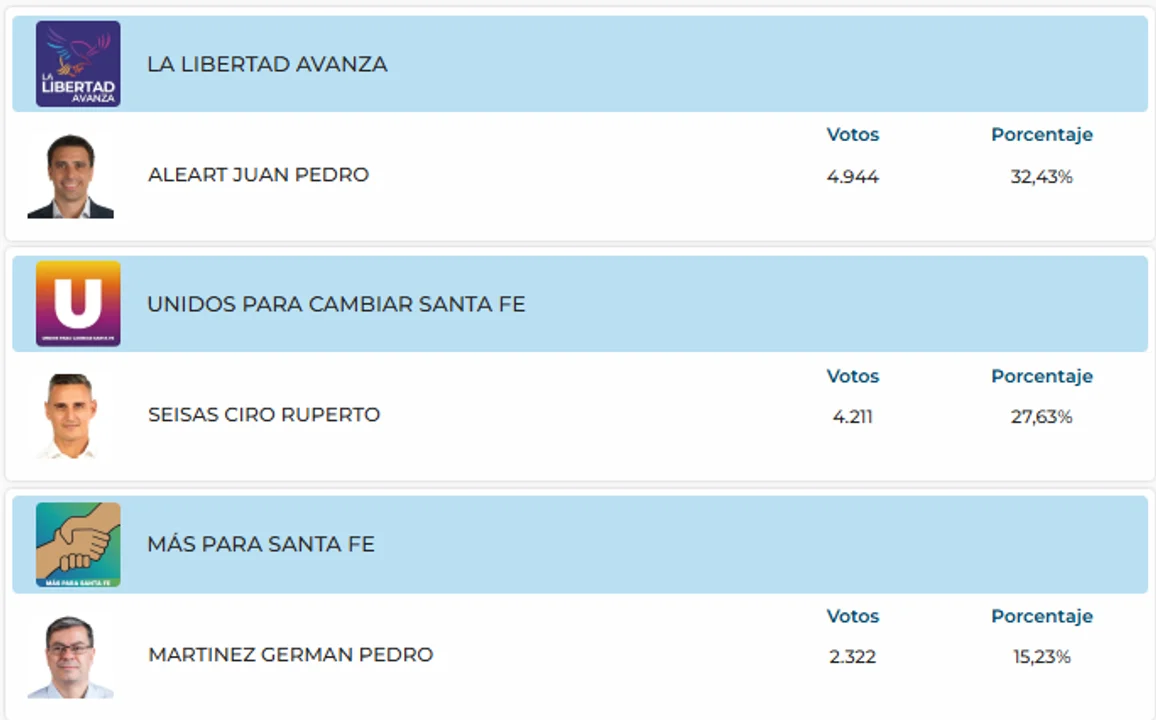This screenshot has height=720, width=1156.
Task: Open Seisas Ciro Ruperto's candidate photo
Action: [71, 416]
